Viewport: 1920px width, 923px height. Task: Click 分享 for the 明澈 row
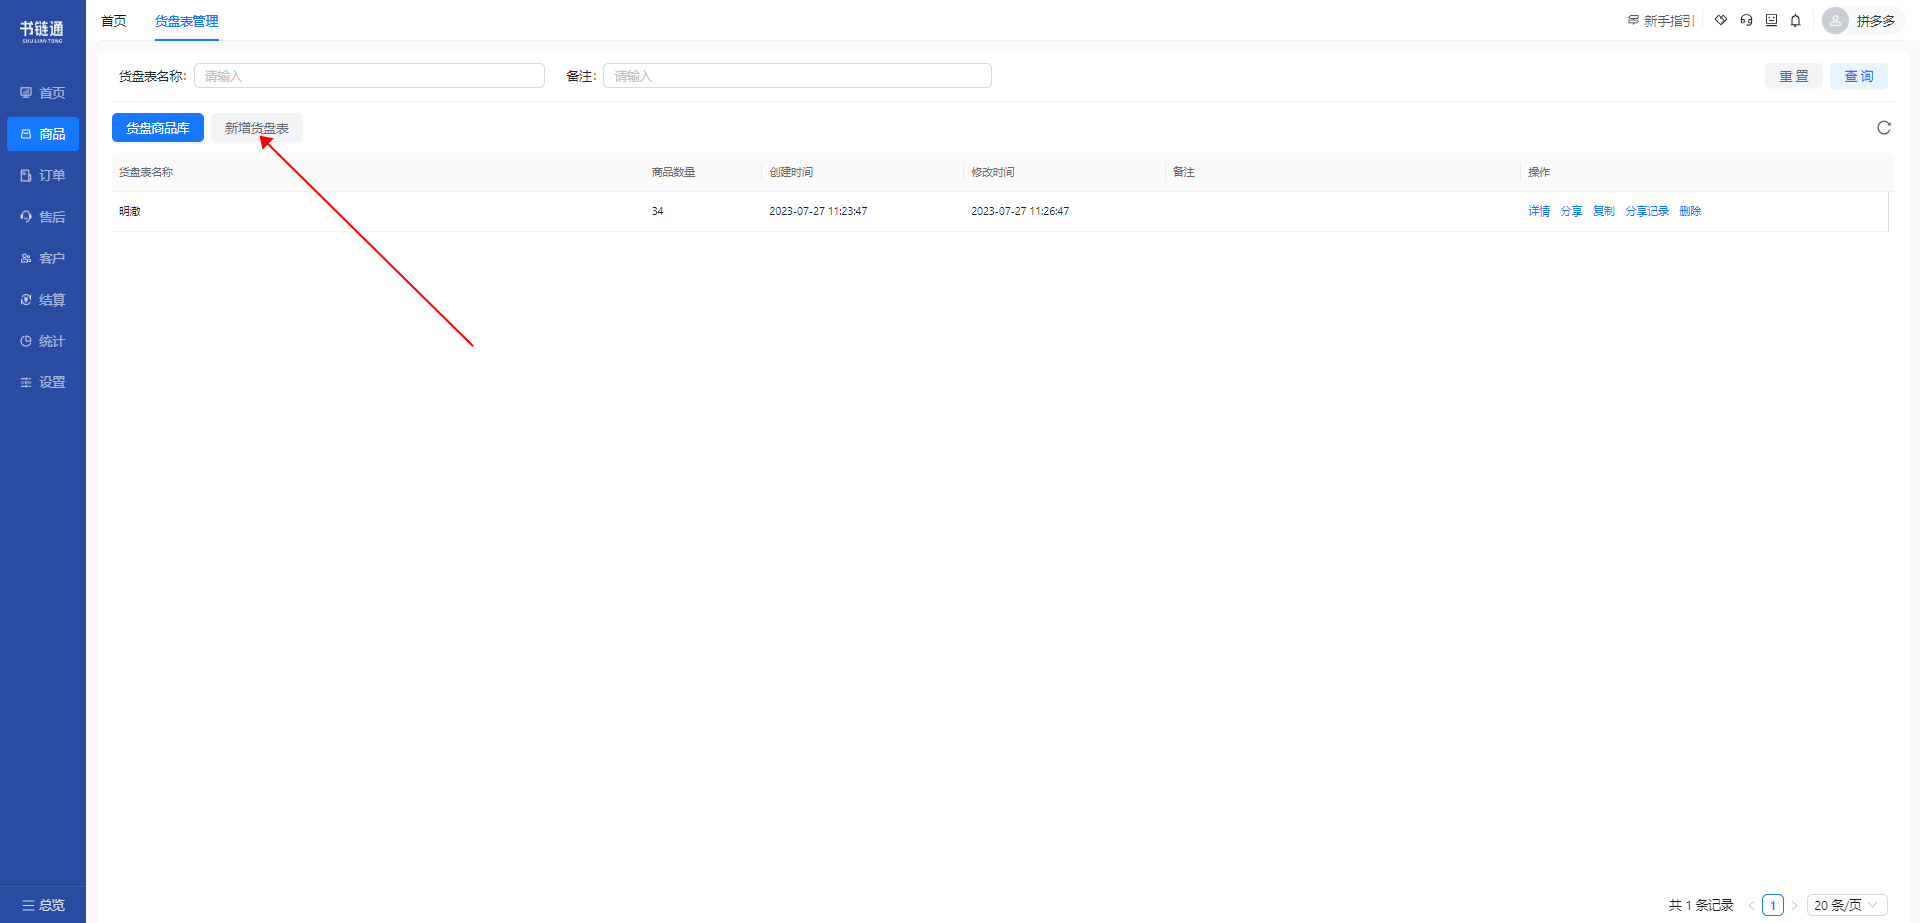1572,211
